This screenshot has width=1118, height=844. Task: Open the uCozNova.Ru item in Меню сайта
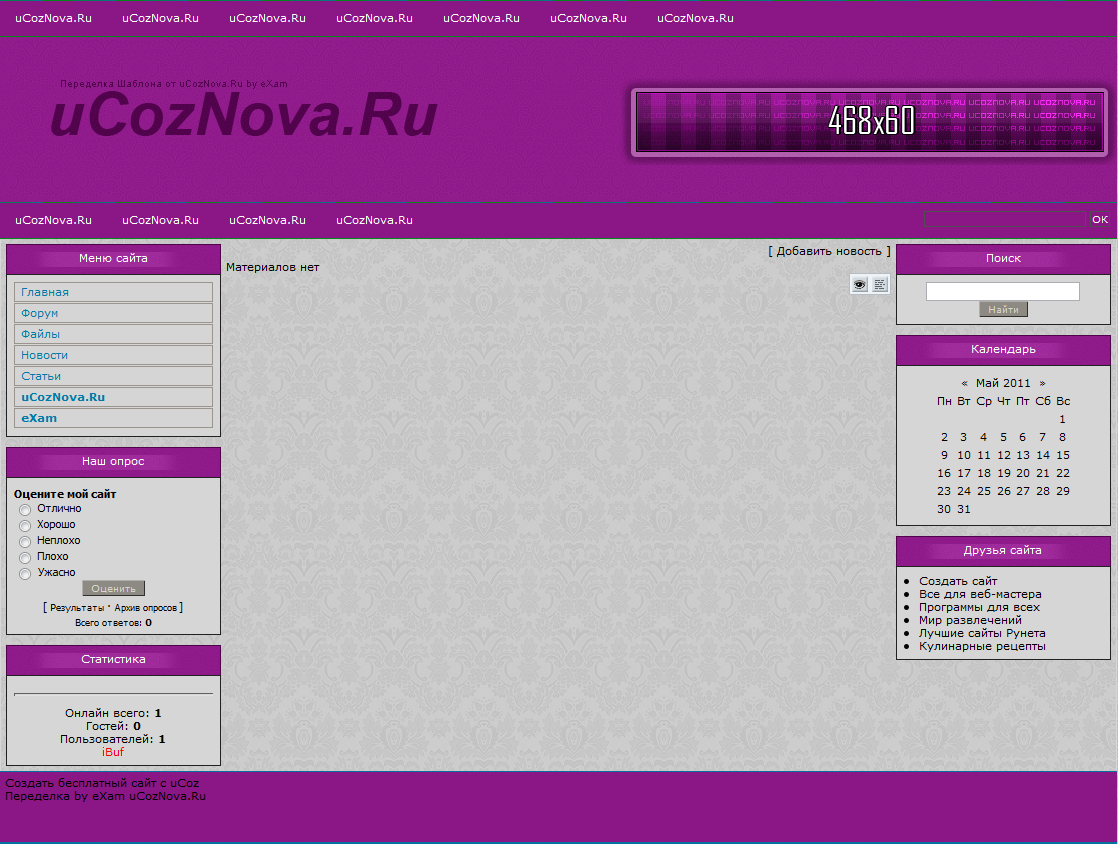[x=113, y=397]
